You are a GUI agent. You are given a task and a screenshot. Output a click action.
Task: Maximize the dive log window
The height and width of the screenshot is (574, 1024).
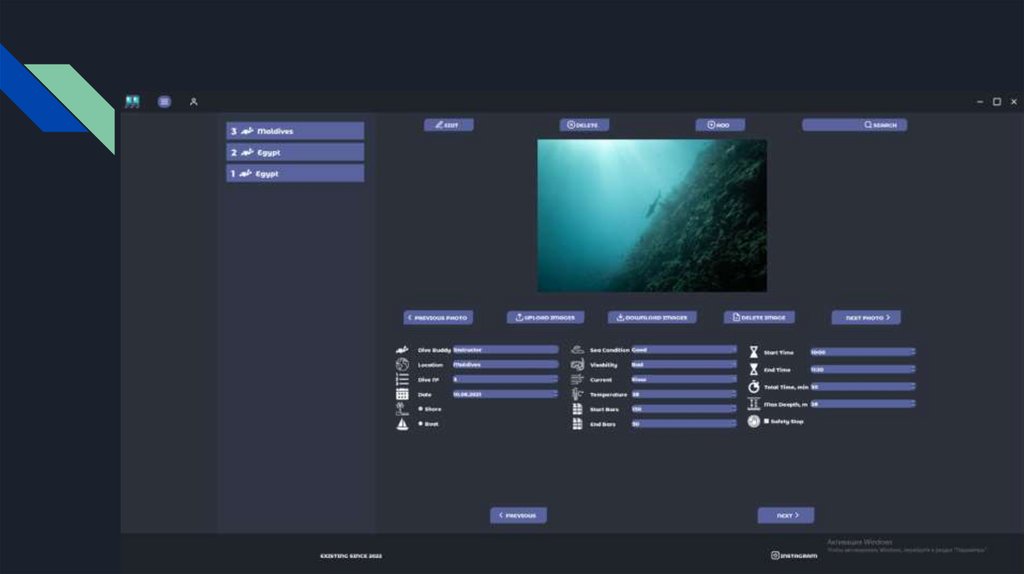[997, 102]
